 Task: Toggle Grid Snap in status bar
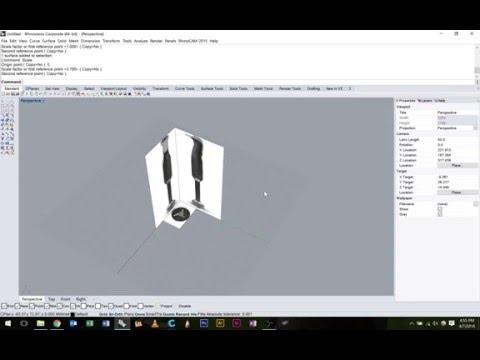click(107, 314)
